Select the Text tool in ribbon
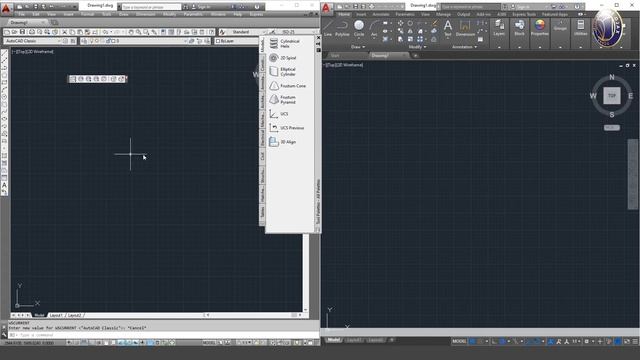 (x=448, y=28)
